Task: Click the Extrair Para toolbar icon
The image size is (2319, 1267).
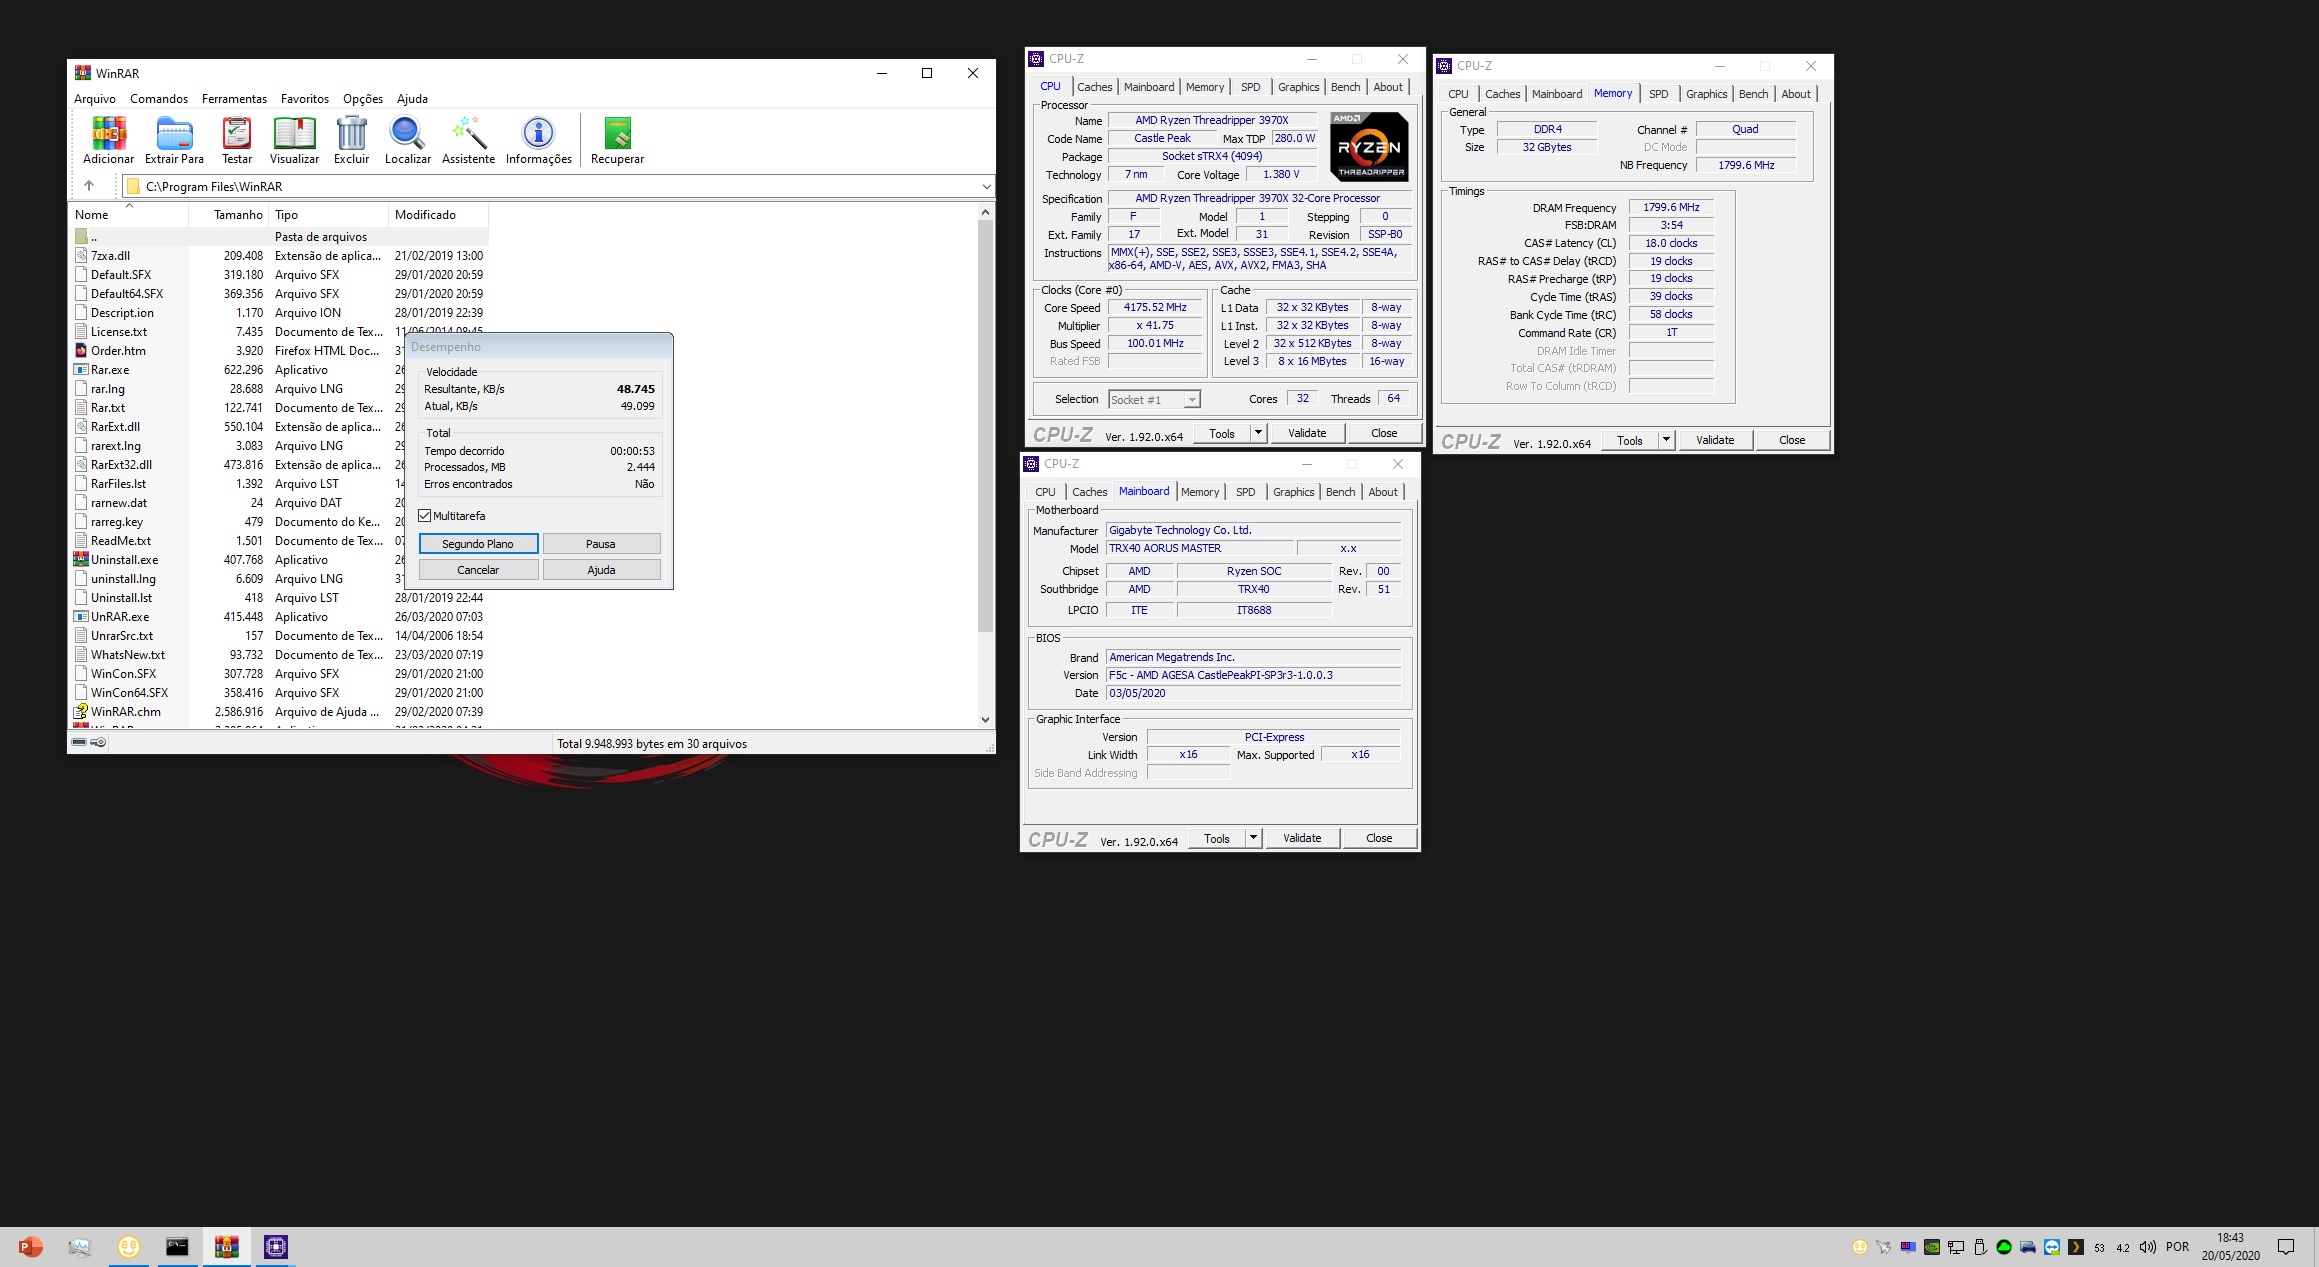Action: [174, 141]
